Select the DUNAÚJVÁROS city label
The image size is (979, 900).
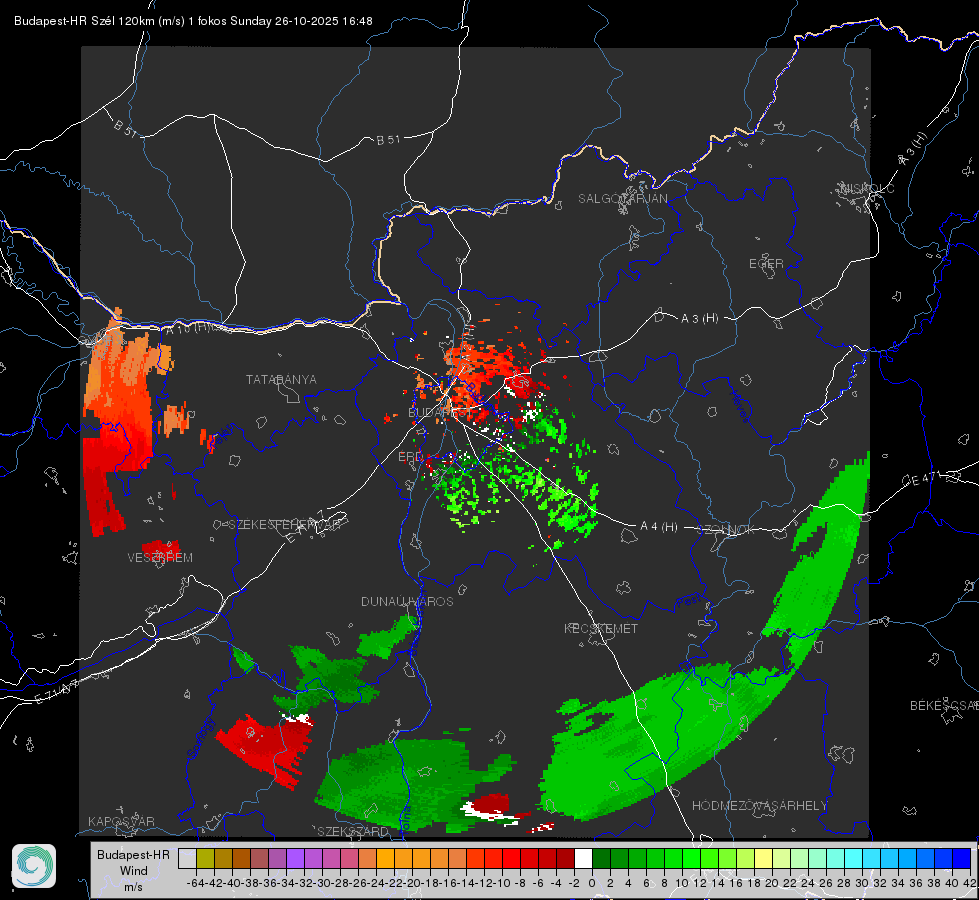click(407, 601)
